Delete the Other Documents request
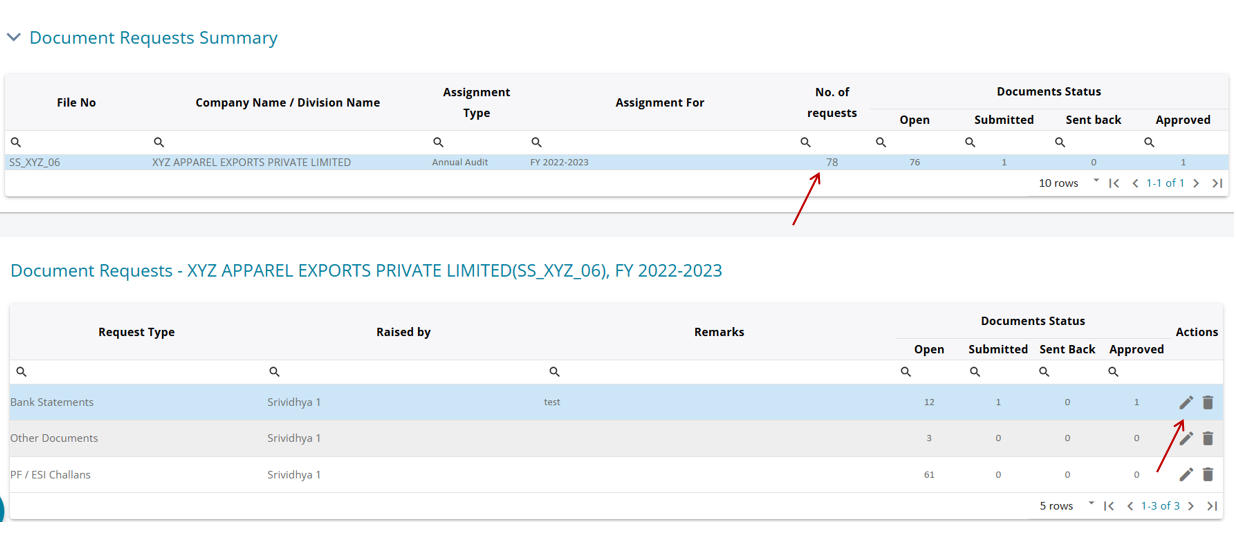This screenshot has width=1236, height=535. [1208, 438]
